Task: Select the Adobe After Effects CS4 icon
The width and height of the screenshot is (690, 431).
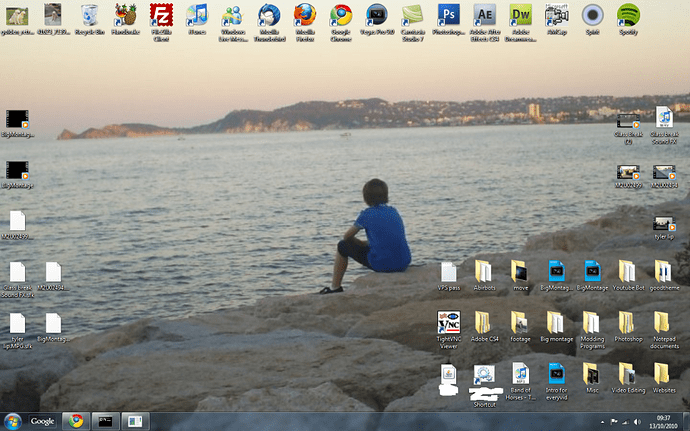Action: tap(484, 15)
